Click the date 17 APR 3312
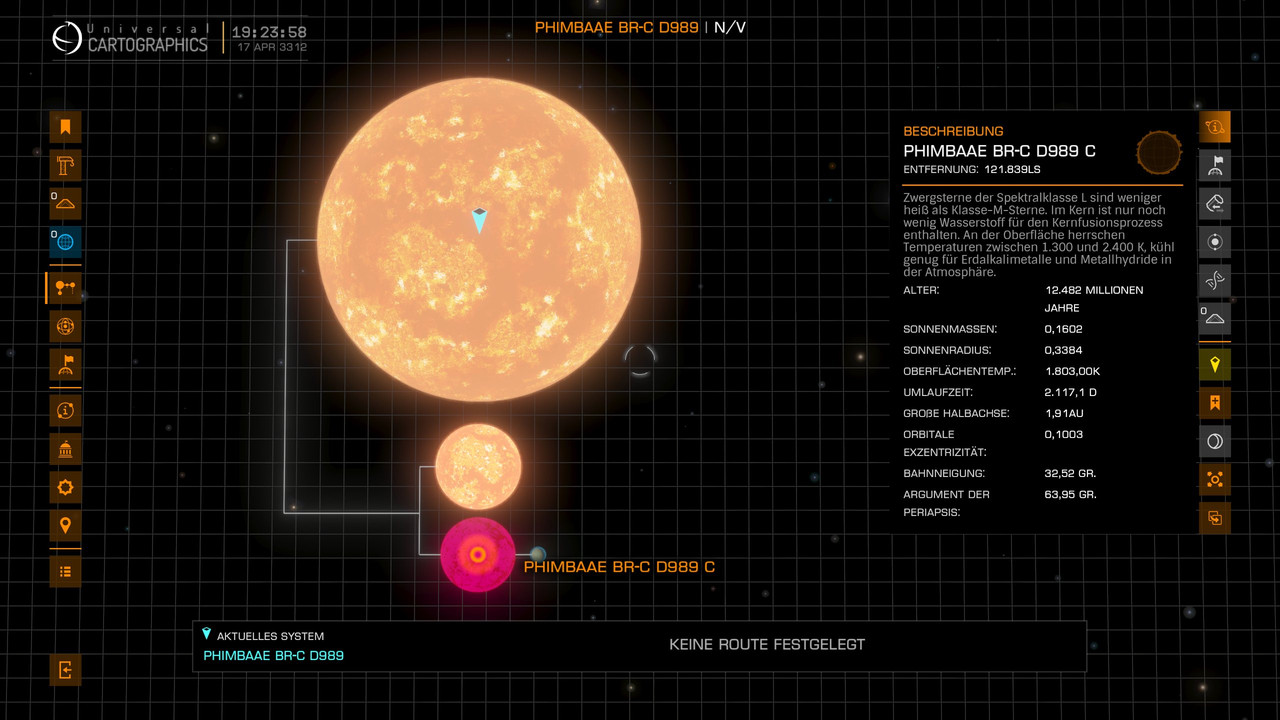The height and width of the screenshot is (720, 1280). (x=272, y=47)
